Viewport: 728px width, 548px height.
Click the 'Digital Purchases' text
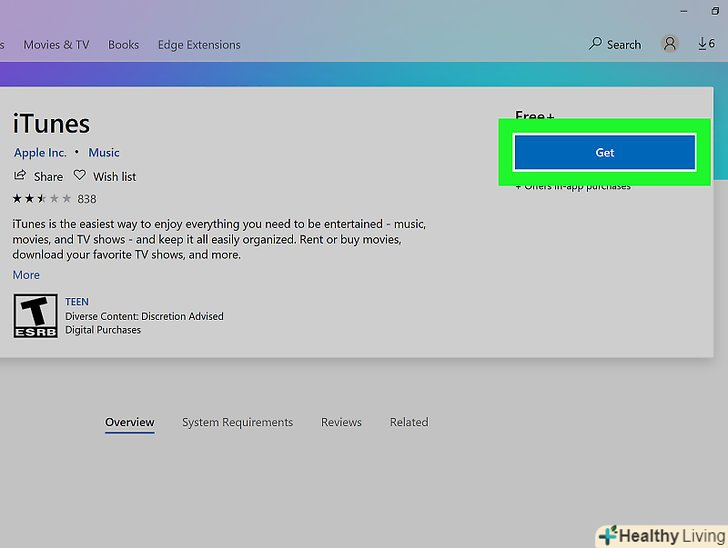103,330
